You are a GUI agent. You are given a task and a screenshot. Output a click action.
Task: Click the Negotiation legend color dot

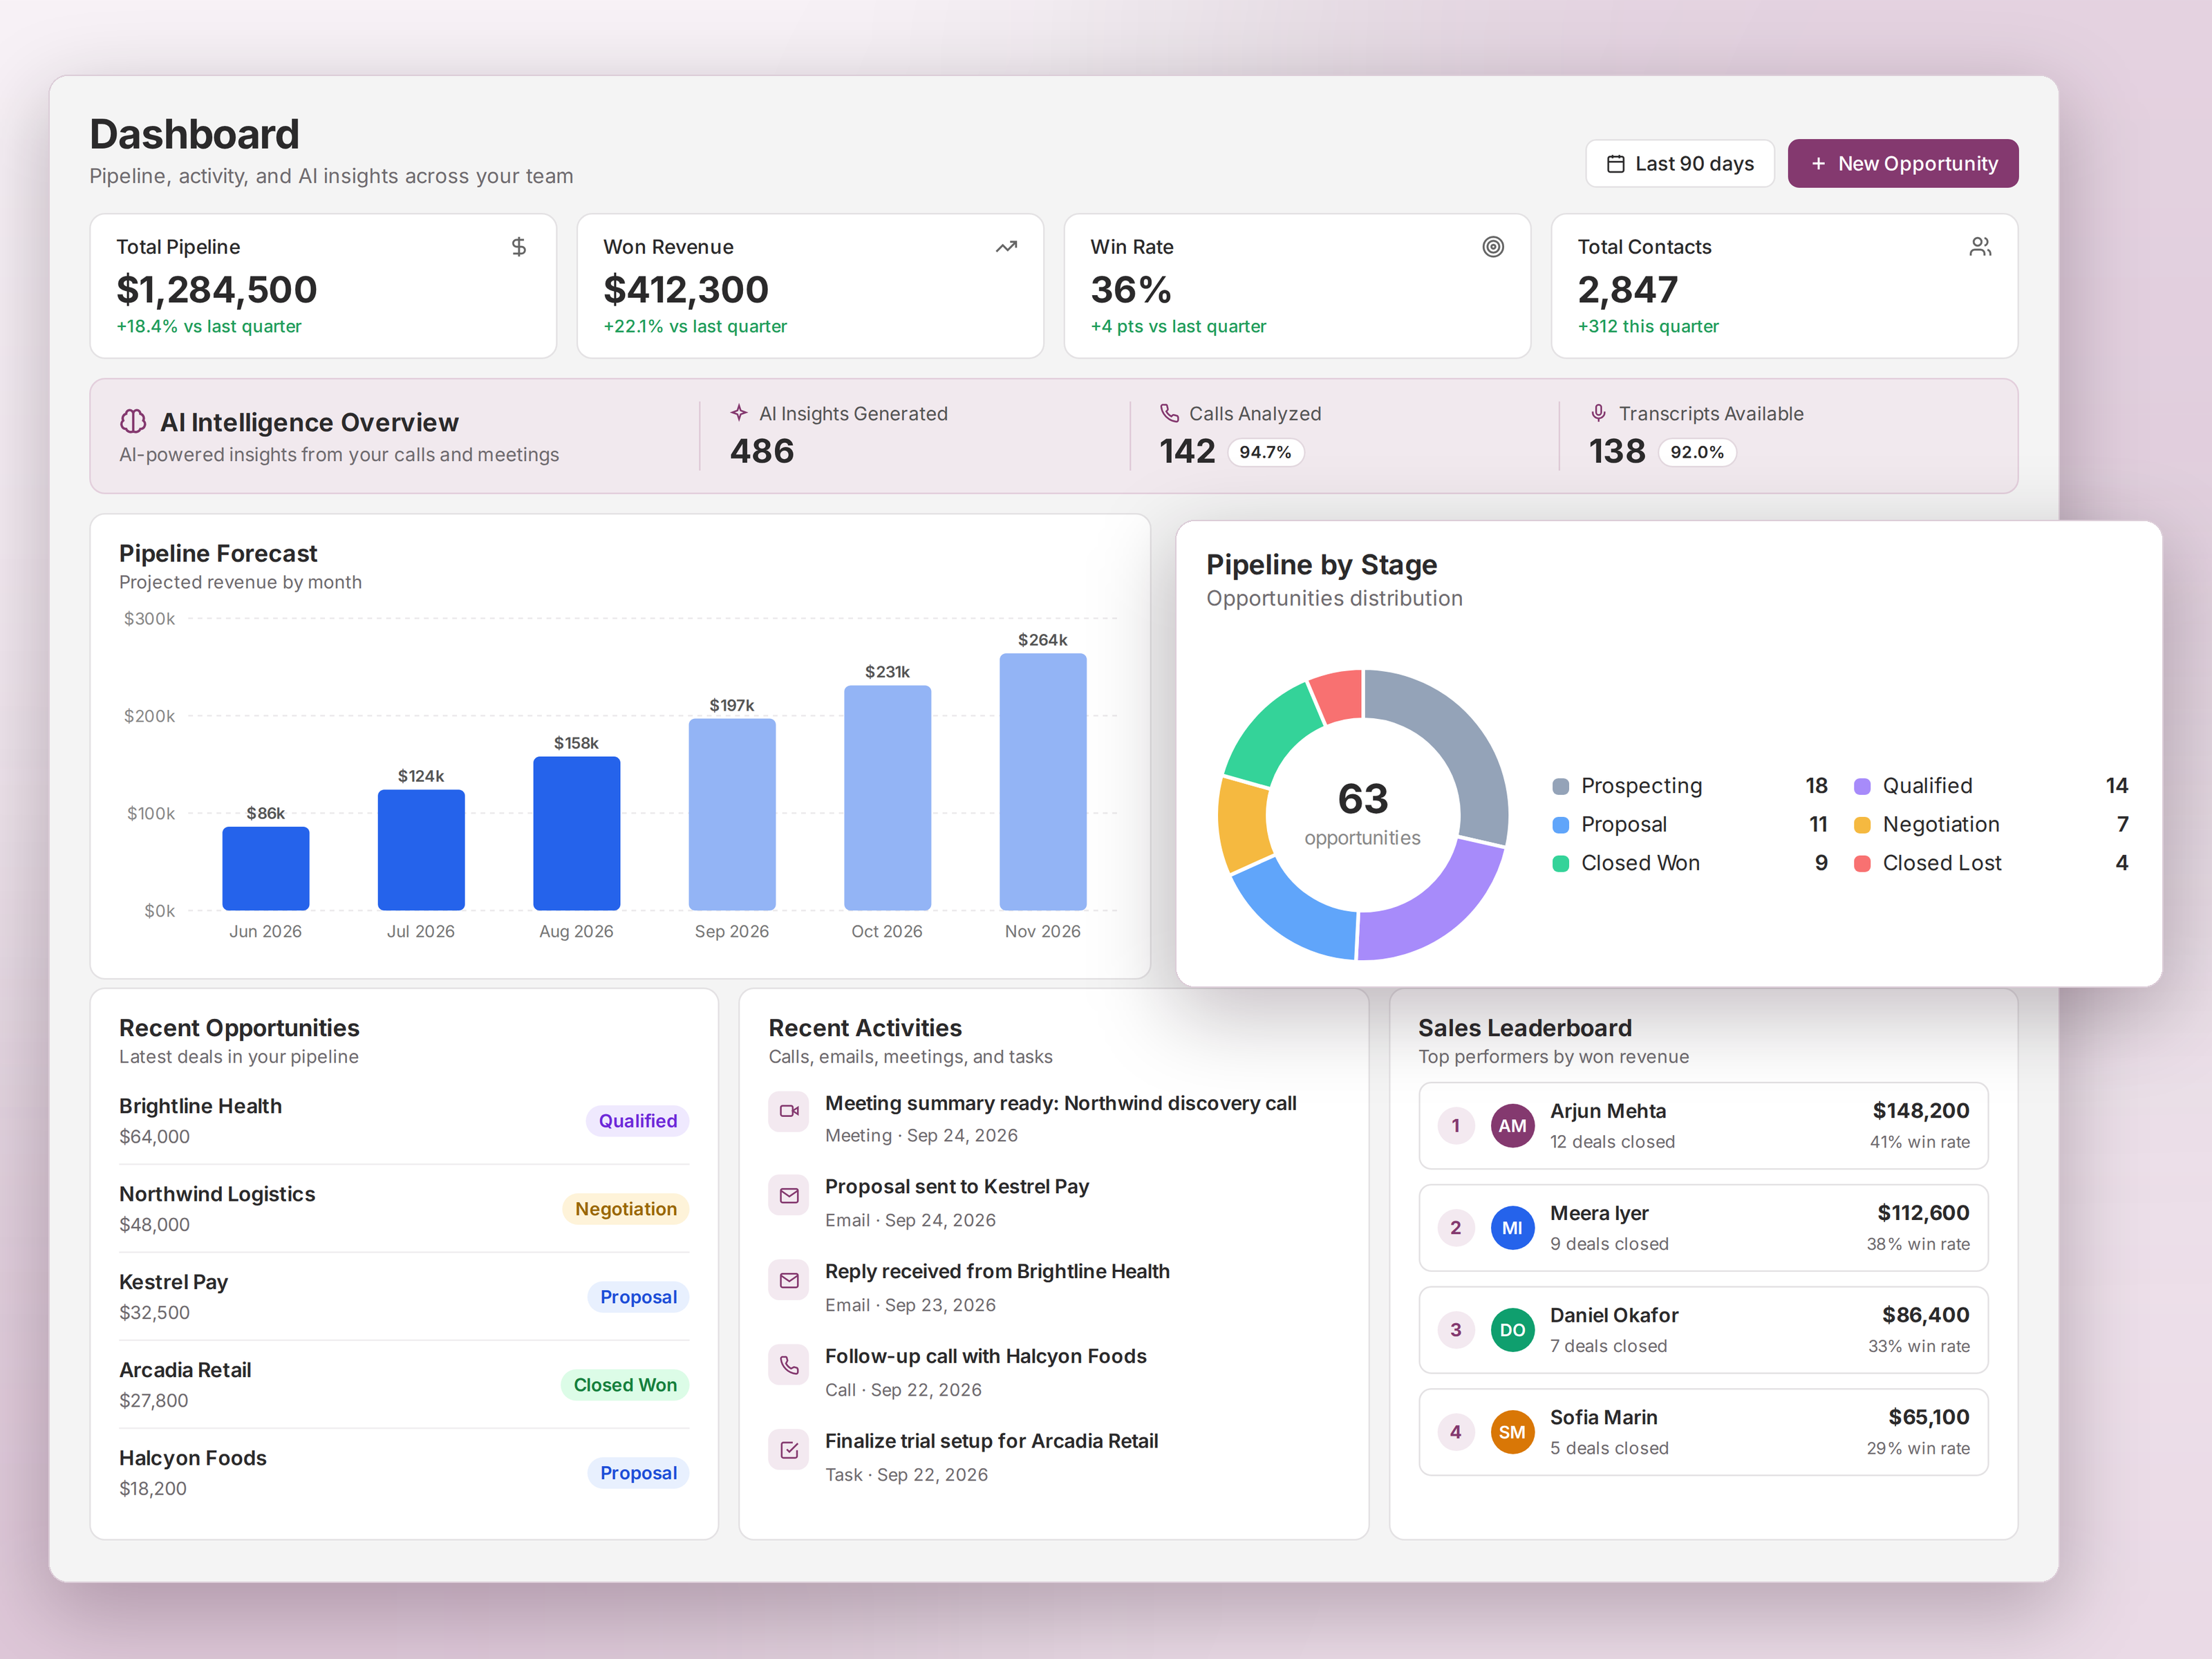pos(1862,825)
